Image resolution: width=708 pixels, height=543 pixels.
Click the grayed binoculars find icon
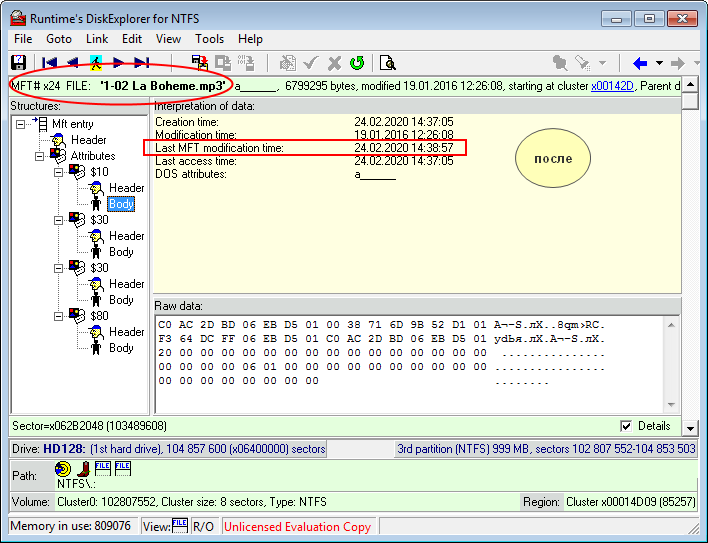pyautogui.click(x=560, y=63)
